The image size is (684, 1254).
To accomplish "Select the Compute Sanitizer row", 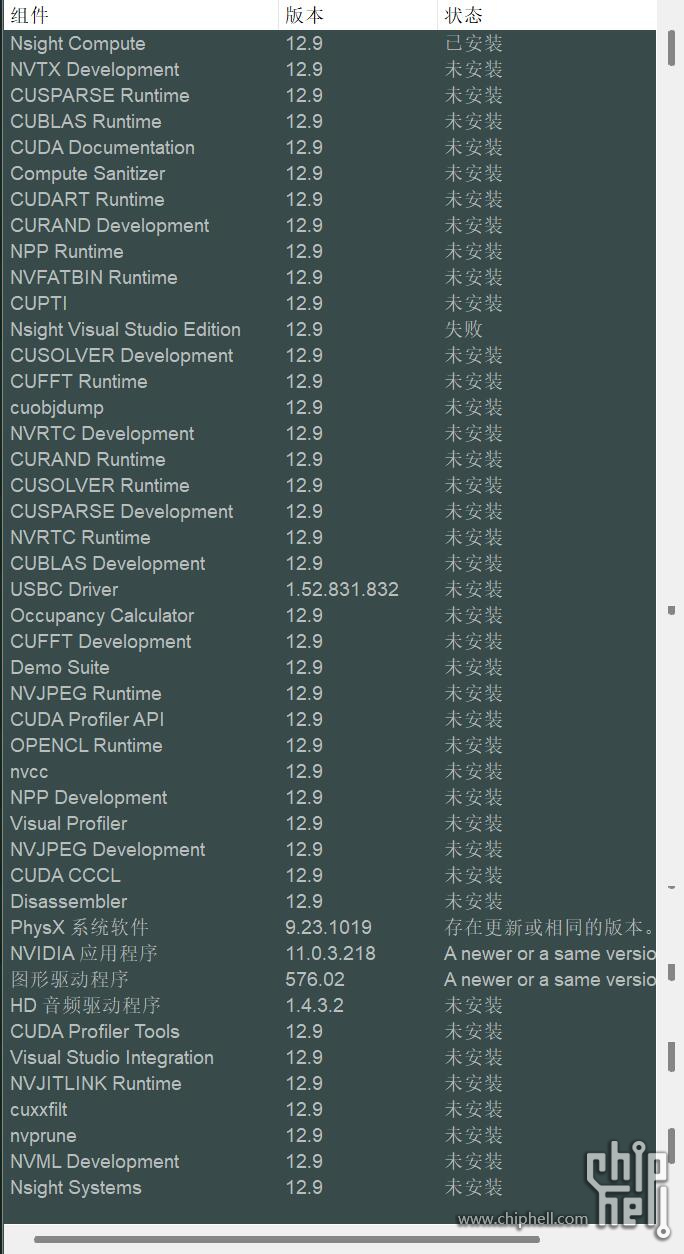I will (x=330, y=174).
